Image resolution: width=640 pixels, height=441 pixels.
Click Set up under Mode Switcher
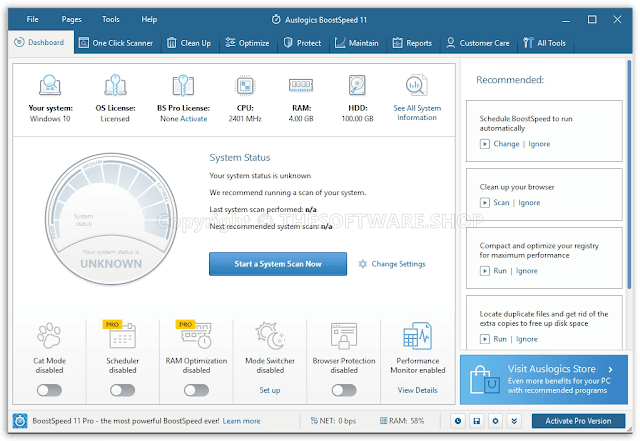coord(270,390)
